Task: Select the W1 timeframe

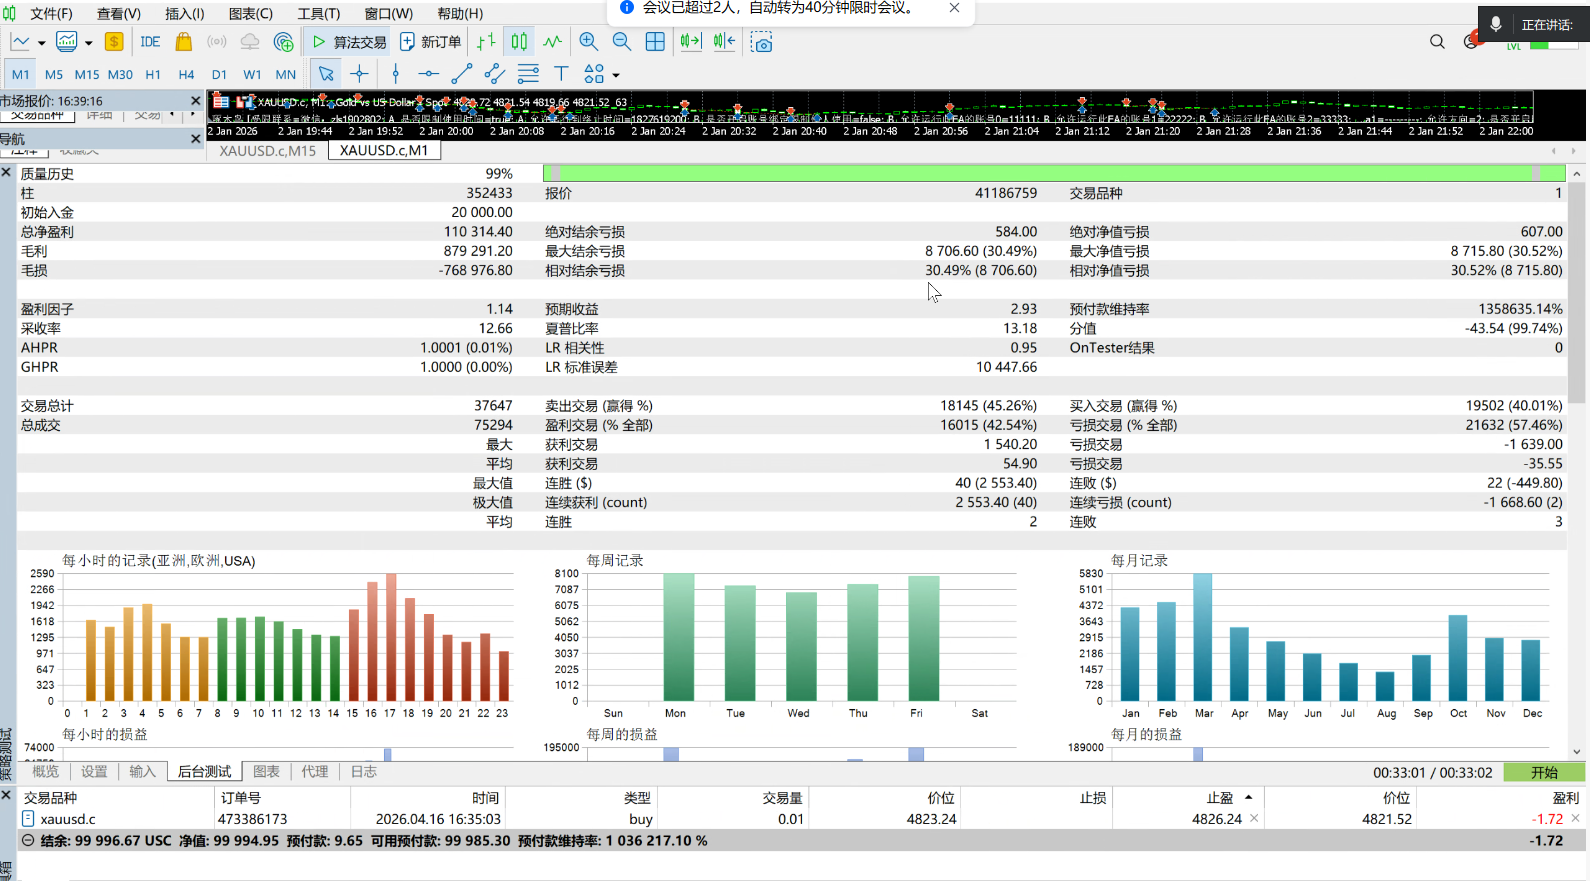Action: coord(252,74)
